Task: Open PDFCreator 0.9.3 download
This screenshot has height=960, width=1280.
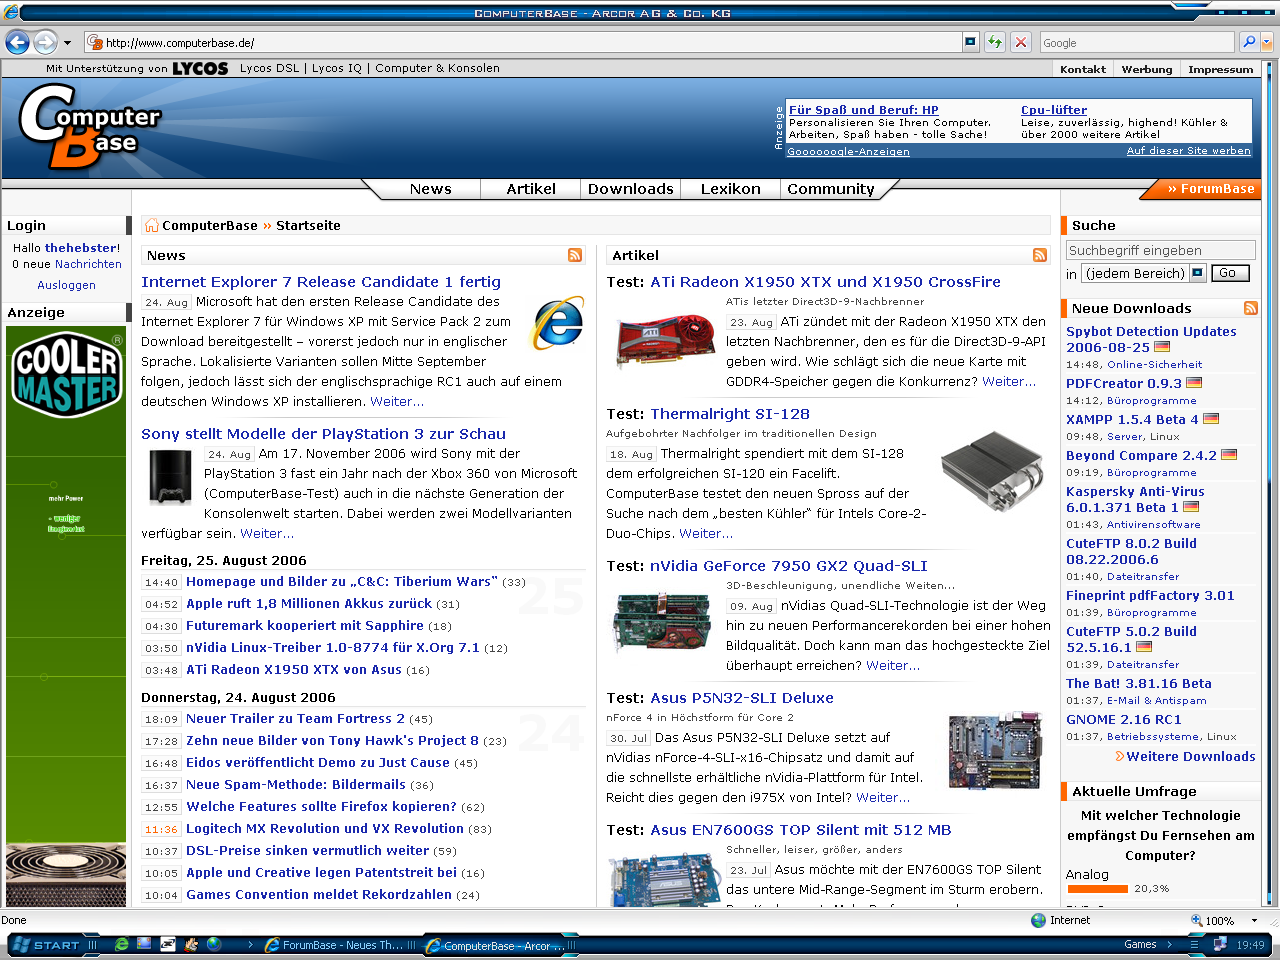Action: (1124, 383)
